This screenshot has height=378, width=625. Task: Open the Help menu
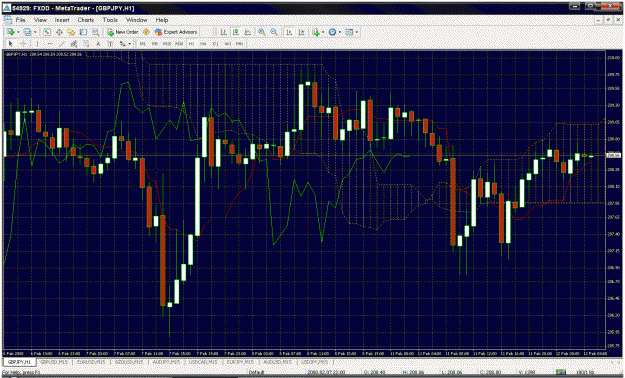[x=161, y=20]
